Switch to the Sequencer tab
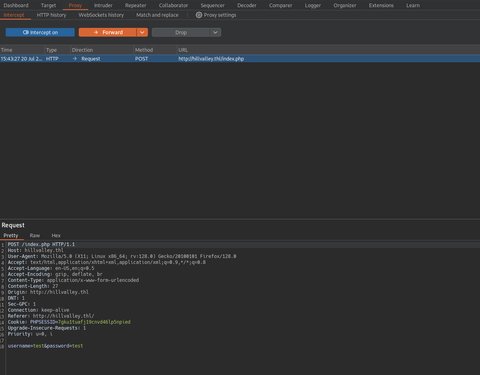This screenshot has height=375, width=480. [x=212, y=5]
